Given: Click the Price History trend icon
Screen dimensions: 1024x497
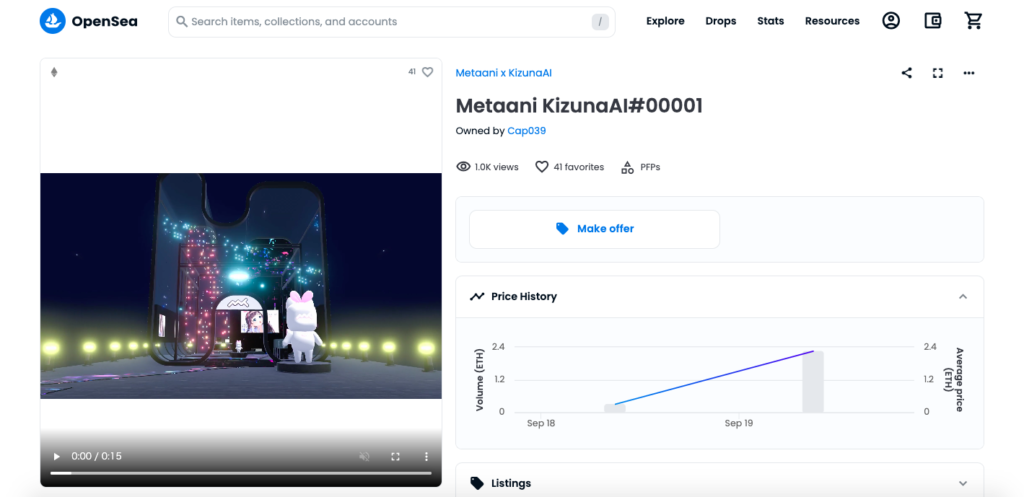Looking at the screenshot, I should point(477,297).
